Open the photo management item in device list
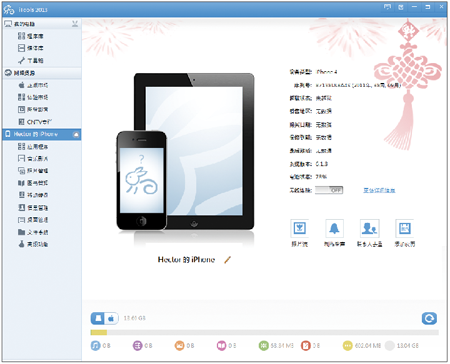The image size is (450, 364). 33,171
